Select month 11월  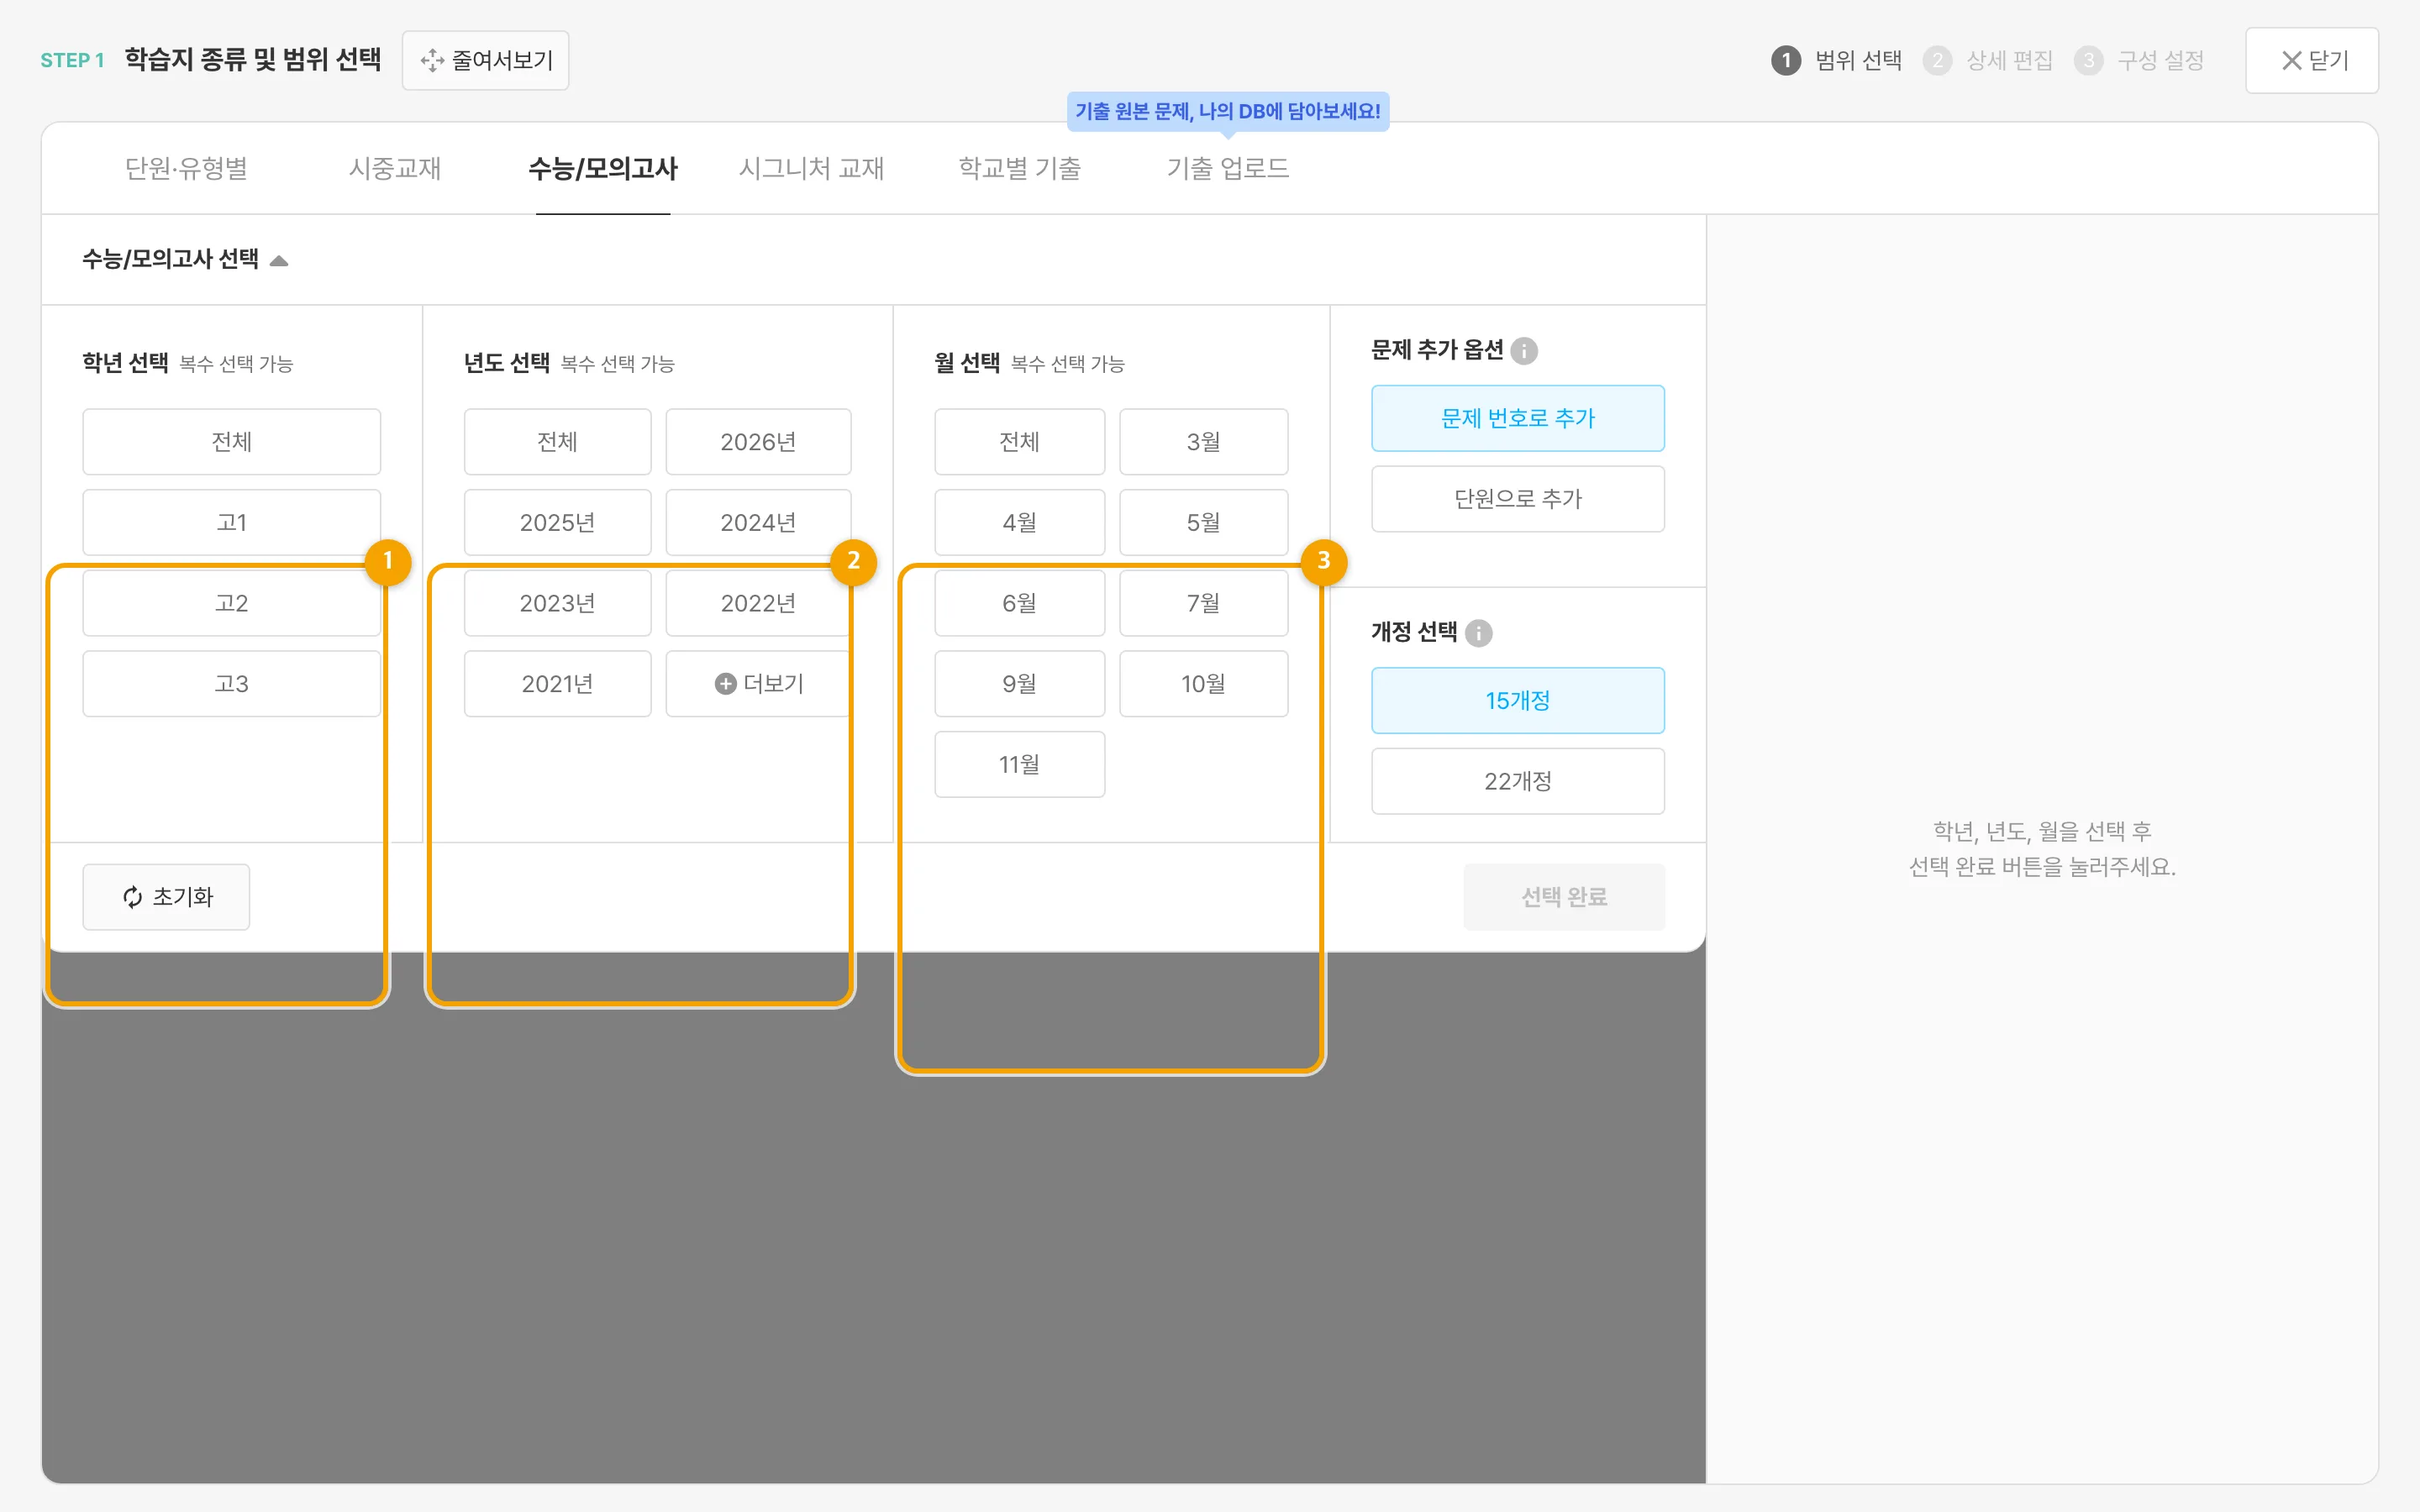1020,765
